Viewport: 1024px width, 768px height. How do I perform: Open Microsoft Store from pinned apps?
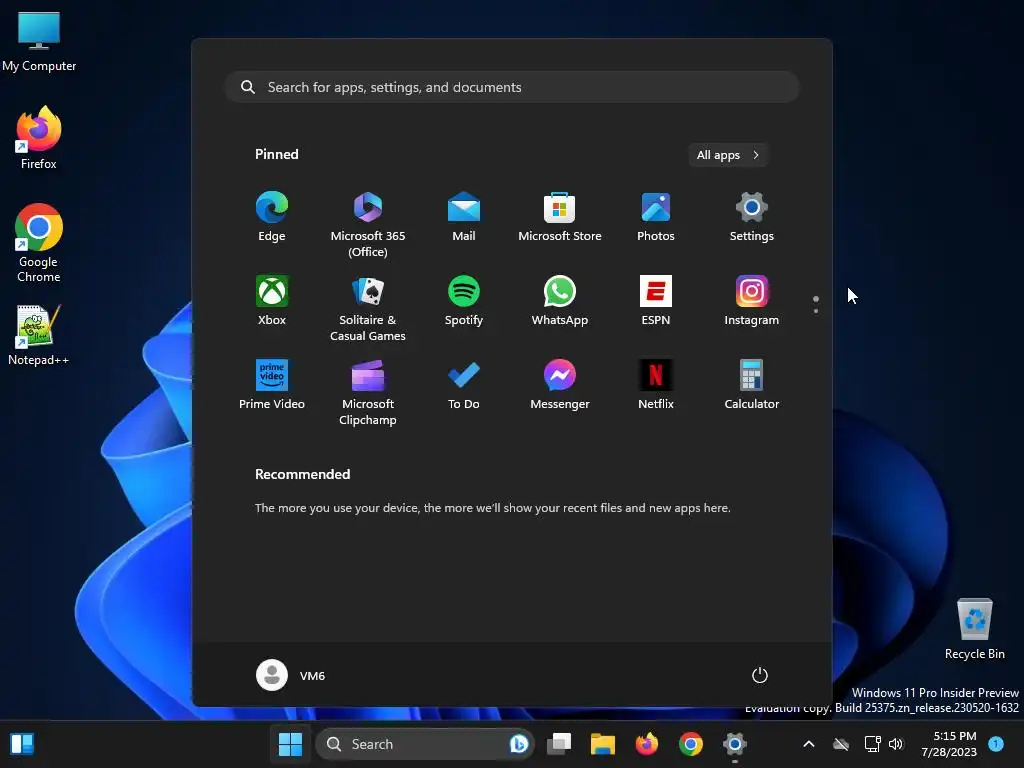tap(560, 217)
